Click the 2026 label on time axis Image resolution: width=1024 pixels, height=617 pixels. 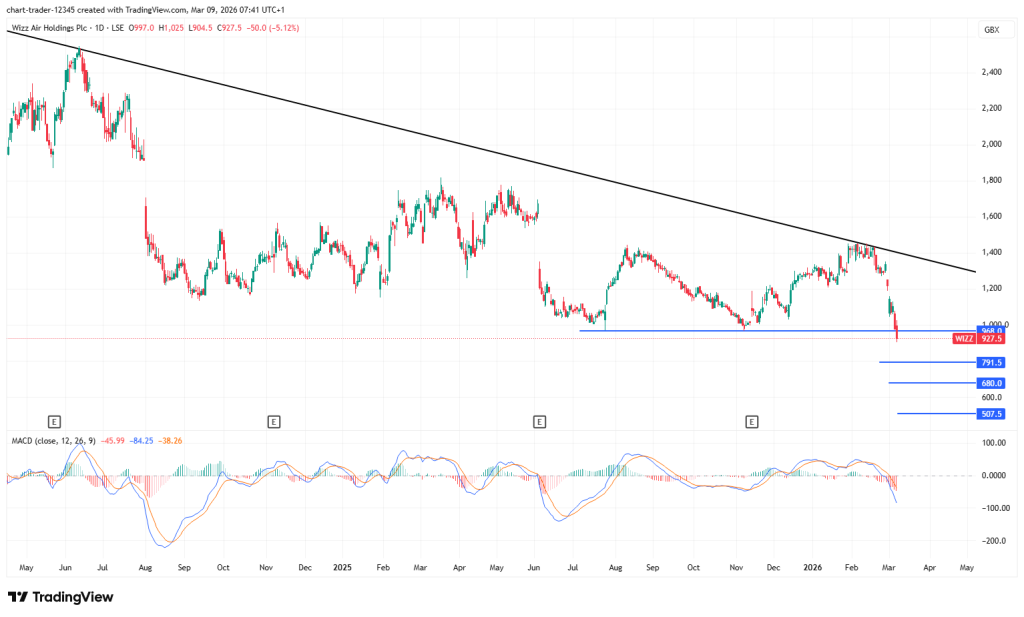tap(812, 566)
